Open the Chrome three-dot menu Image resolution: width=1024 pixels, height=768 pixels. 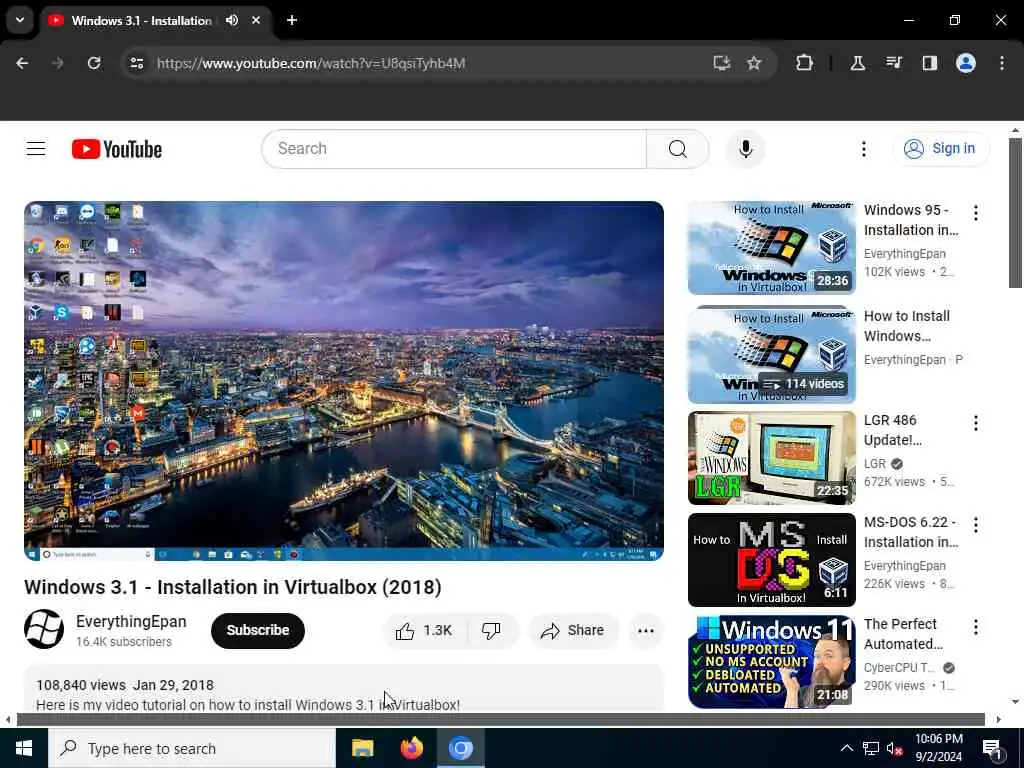[x=1002, y=63]
